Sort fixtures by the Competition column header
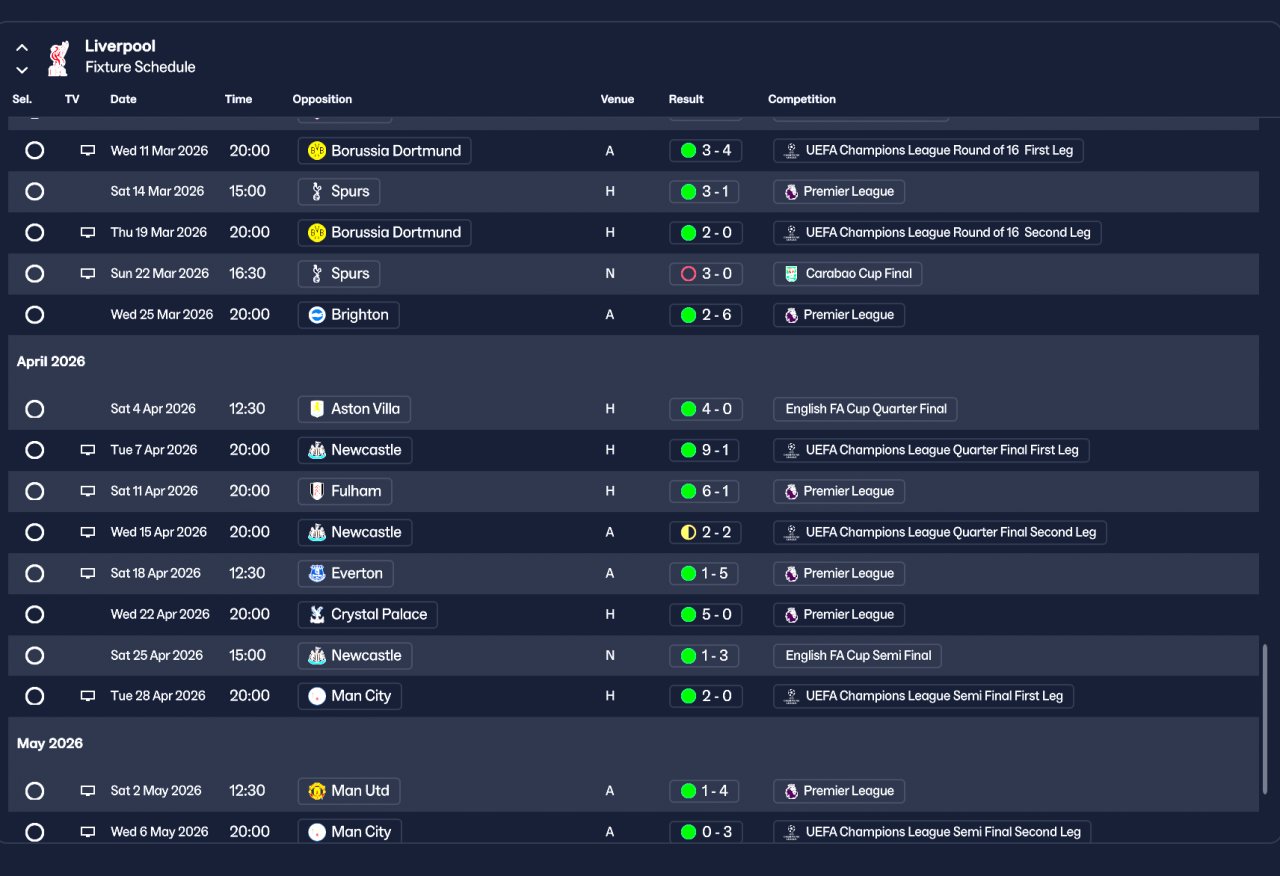This screenshot has height=876, width=1280. (802, 100)
